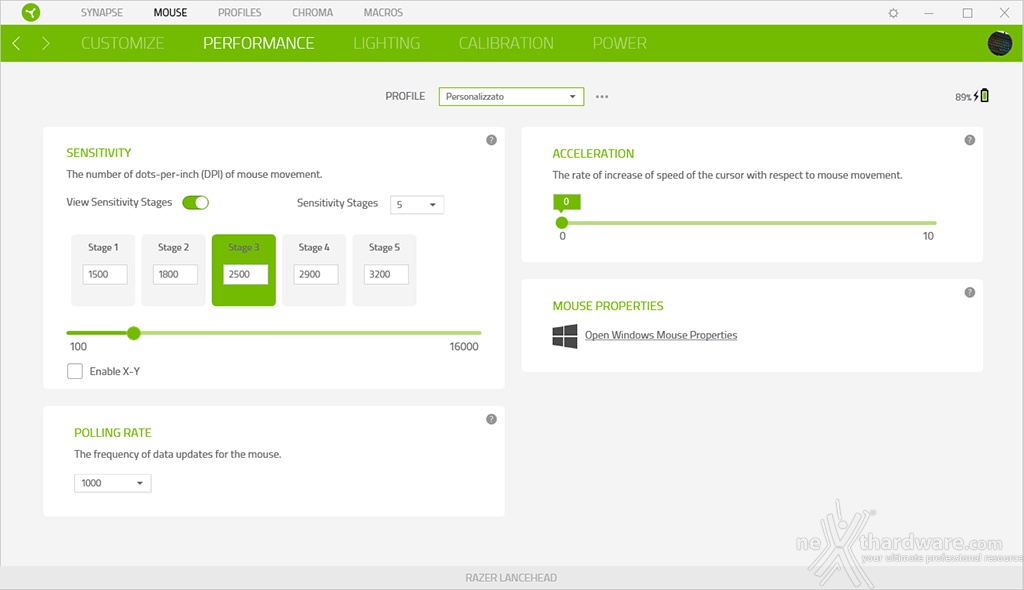Select the Stage 5 card
The image size is (1024, 590).
[x=385, y=270]
